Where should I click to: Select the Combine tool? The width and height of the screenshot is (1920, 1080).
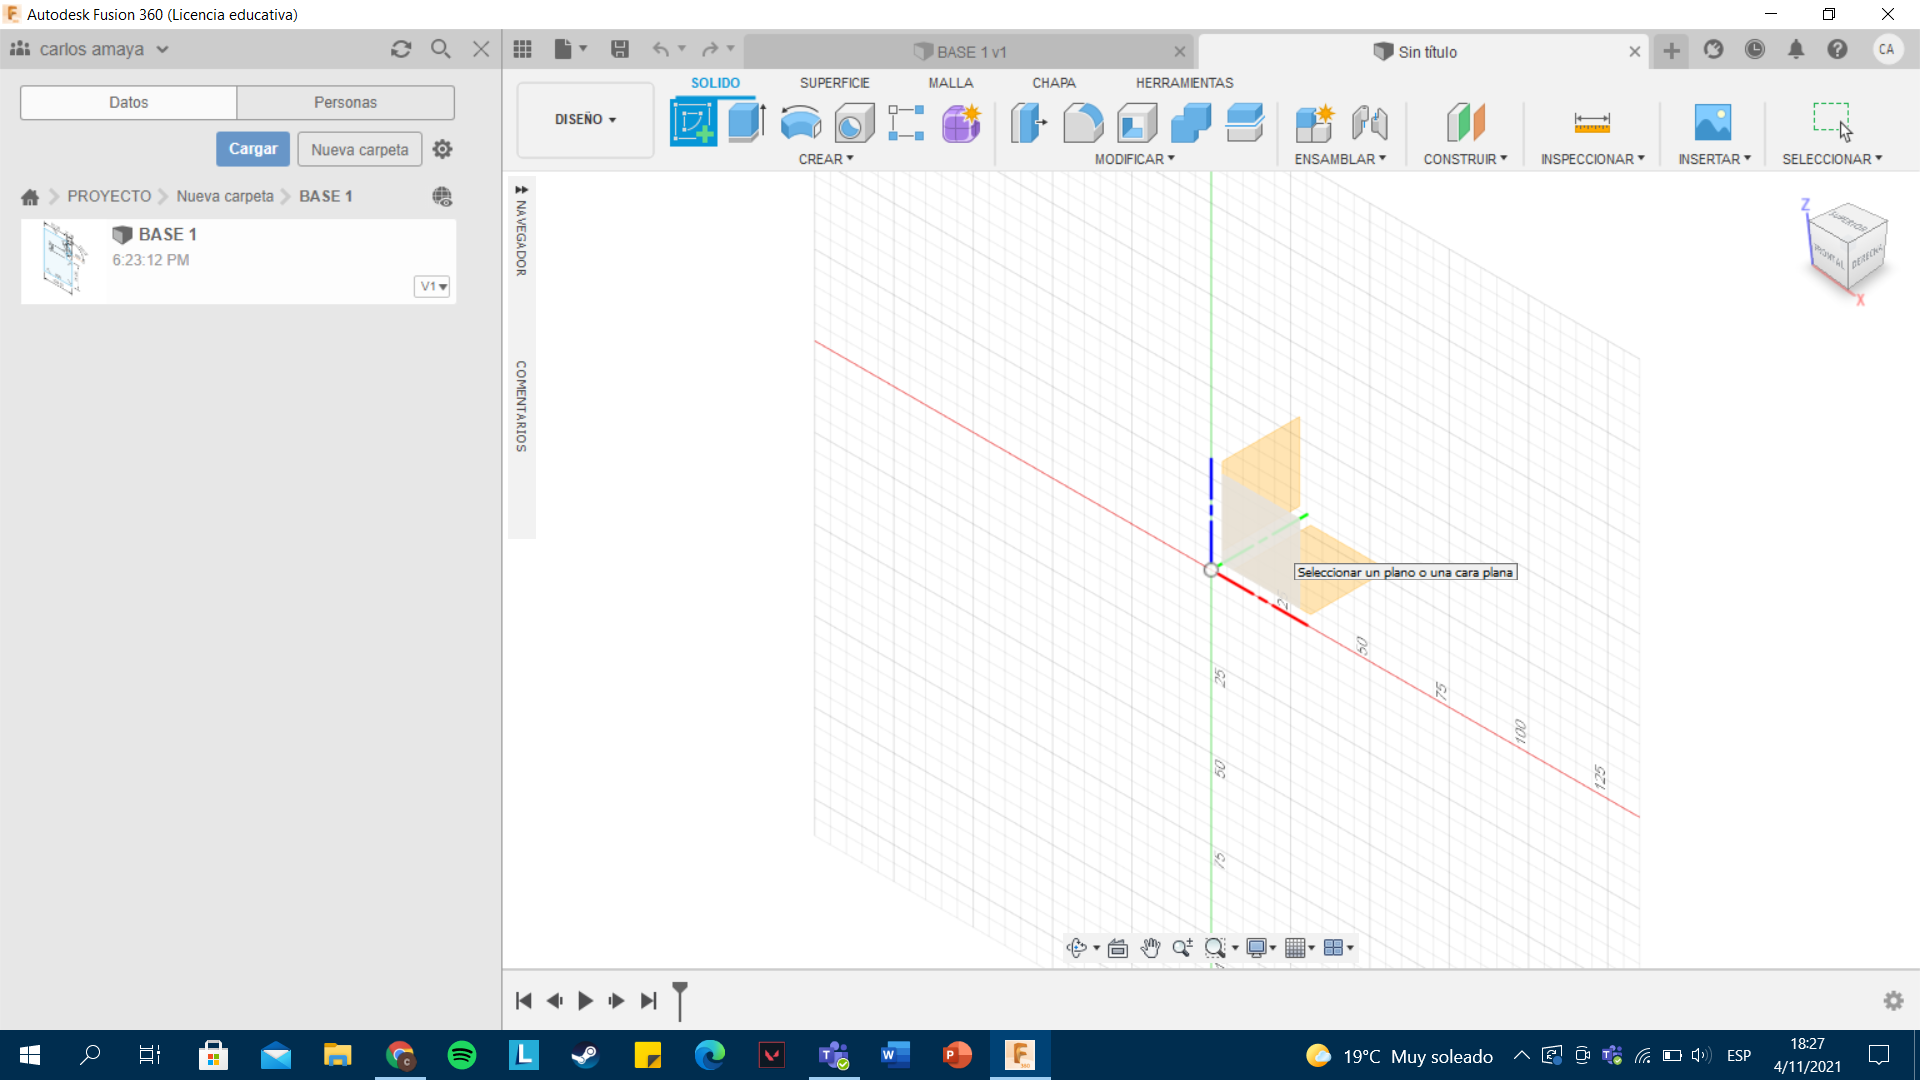(x=1191, y=122)
